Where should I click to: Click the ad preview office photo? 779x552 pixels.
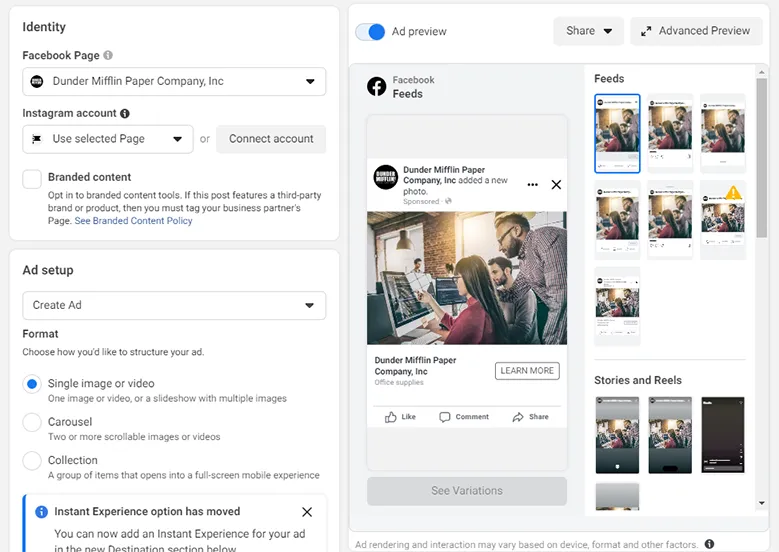467,278
